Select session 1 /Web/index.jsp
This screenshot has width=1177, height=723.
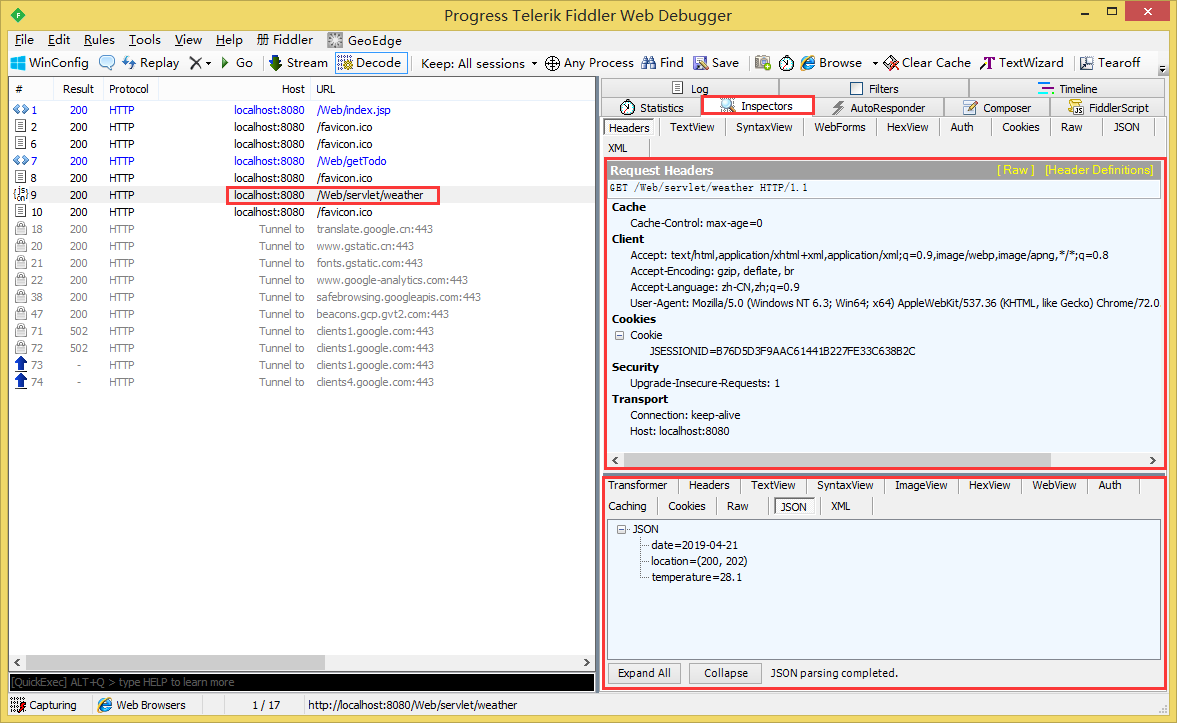click(x=302, y=110)
